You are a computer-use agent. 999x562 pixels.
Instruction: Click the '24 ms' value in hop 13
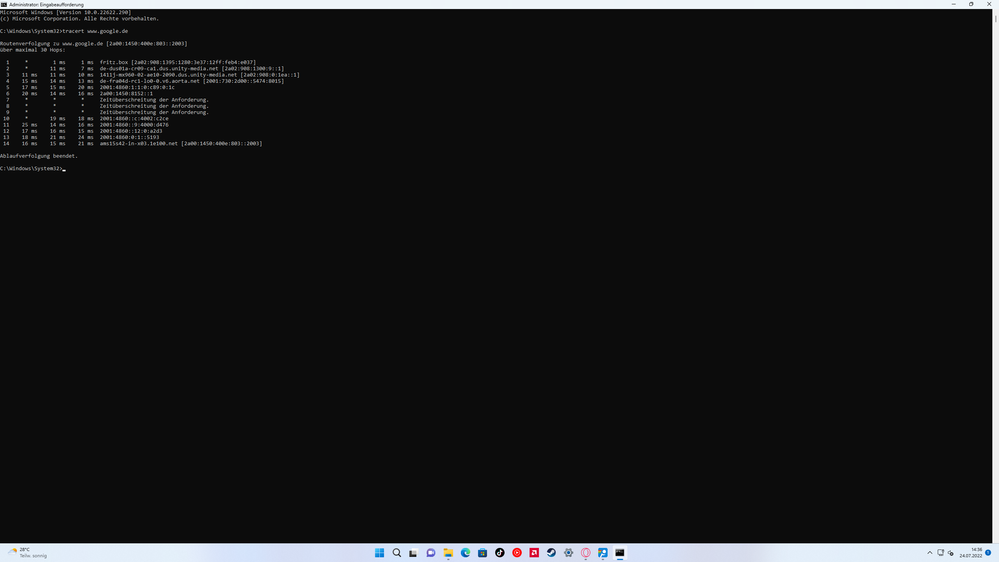[x=85, y=137]
